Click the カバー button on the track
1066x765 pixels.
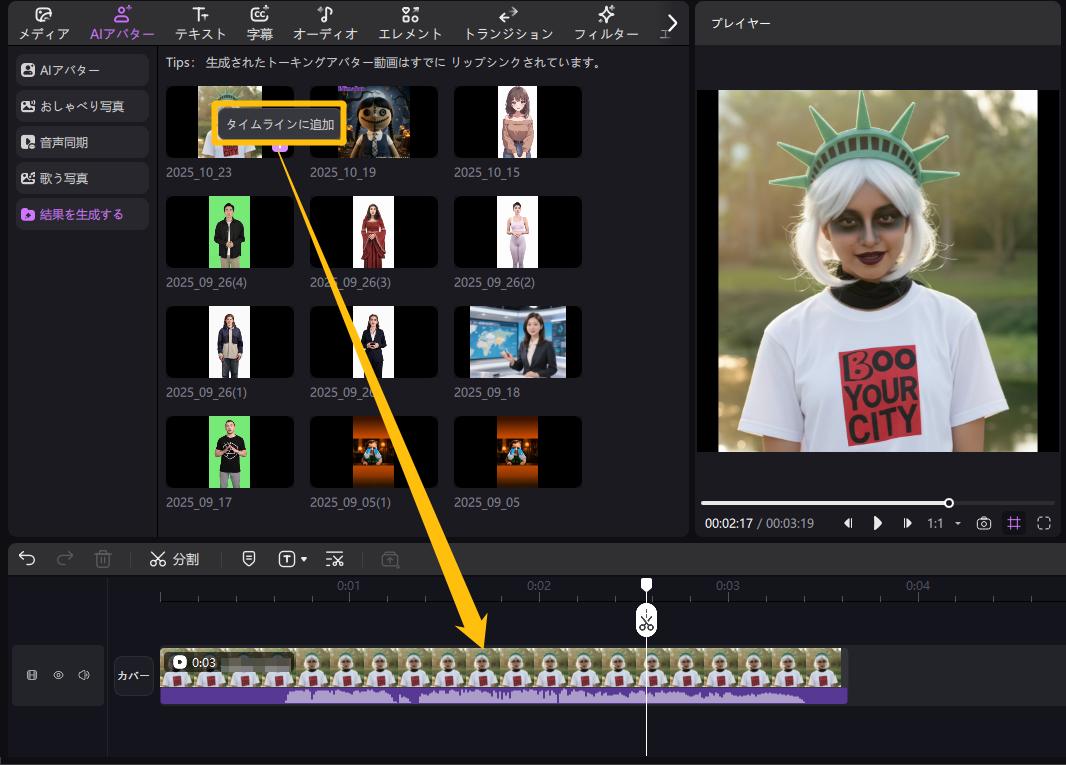tap(133, 676)
